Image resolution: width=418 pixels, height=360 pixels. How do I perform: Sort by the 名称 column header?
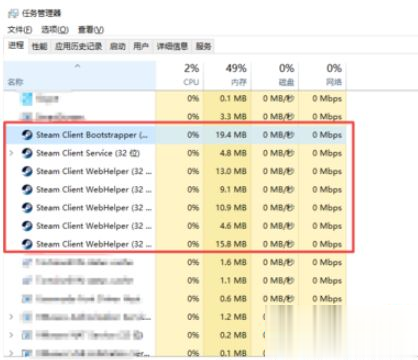point(79,76)
